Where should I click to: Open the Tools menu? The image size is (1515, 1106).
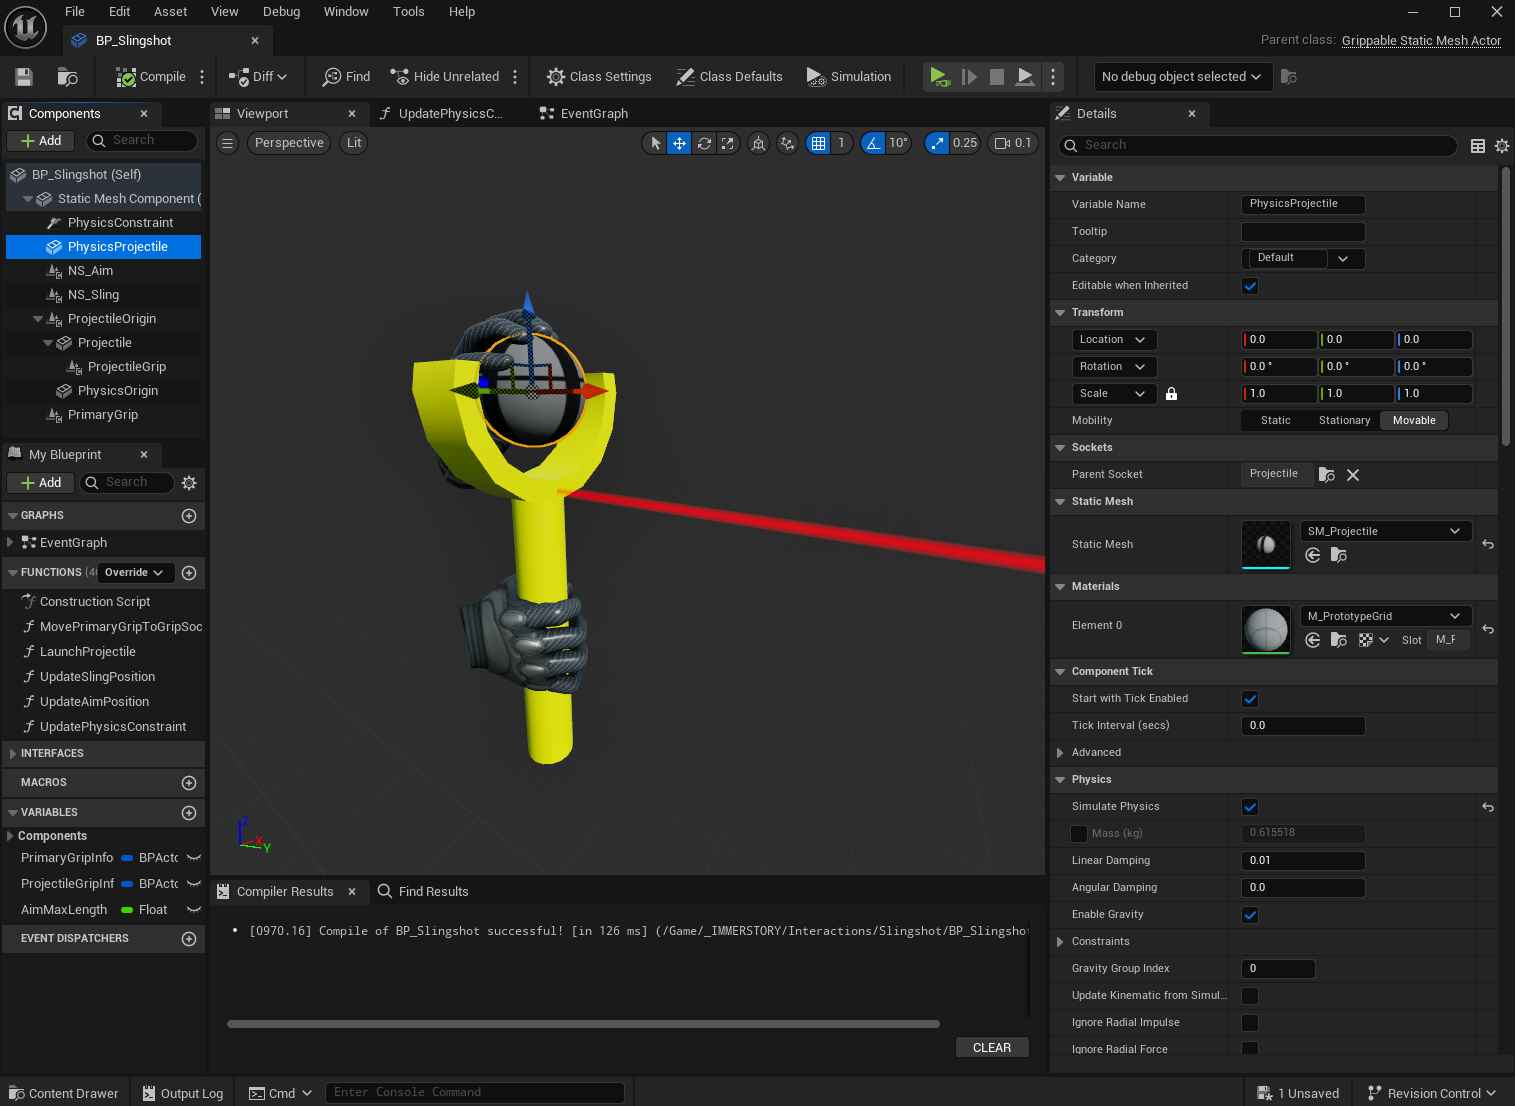(x=408, y=12)
